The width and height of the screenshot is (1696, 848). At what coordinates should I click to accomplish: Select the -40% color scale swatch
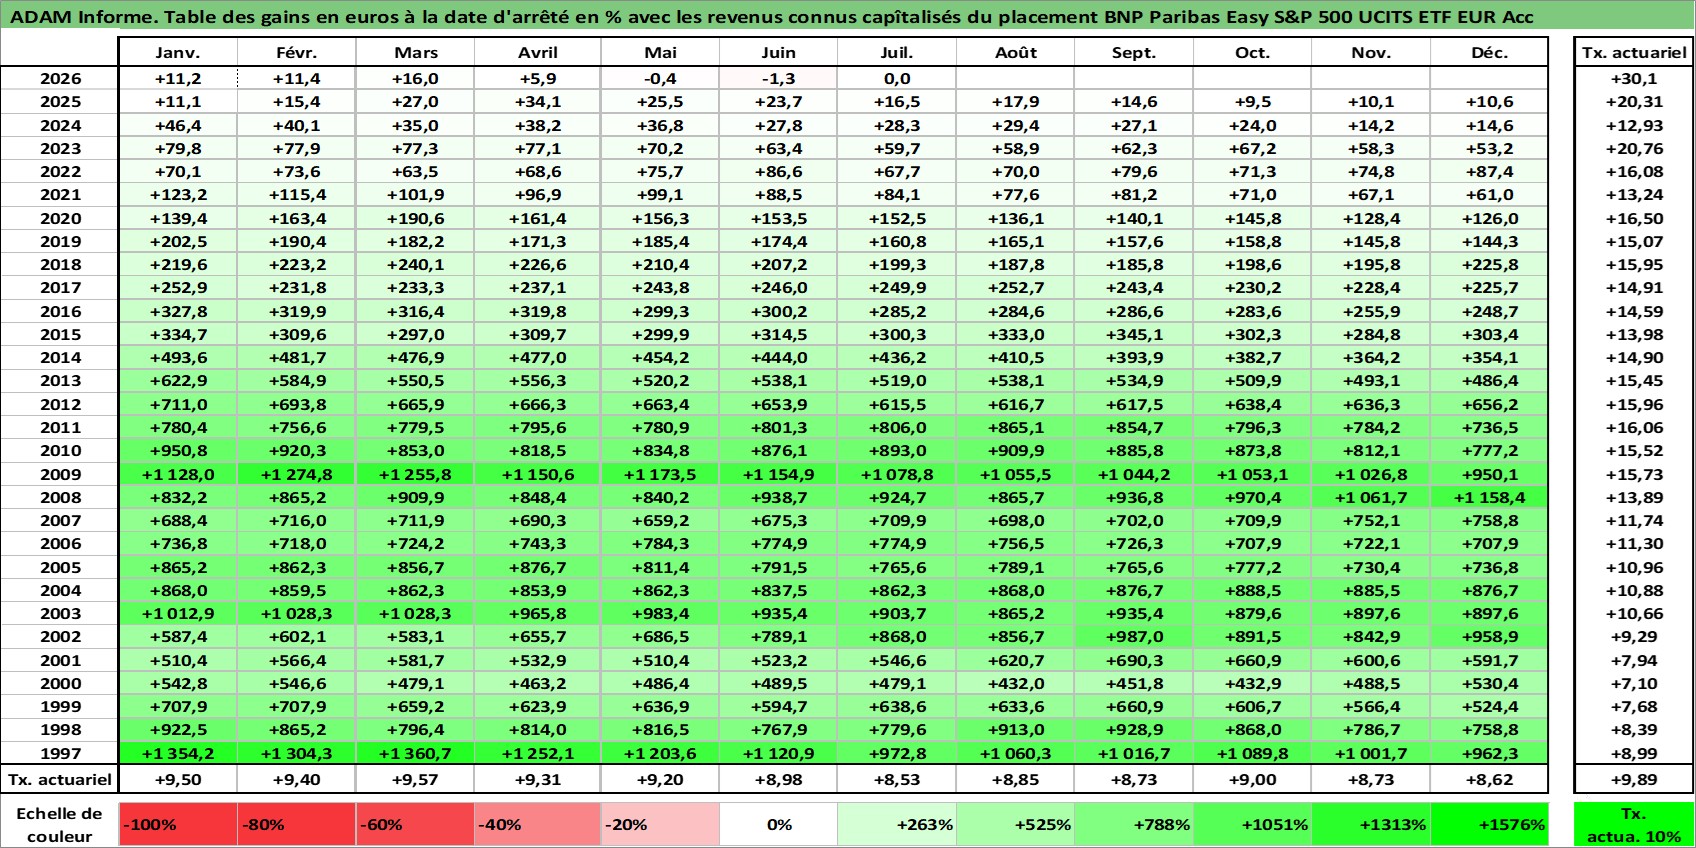pos(538,824)
